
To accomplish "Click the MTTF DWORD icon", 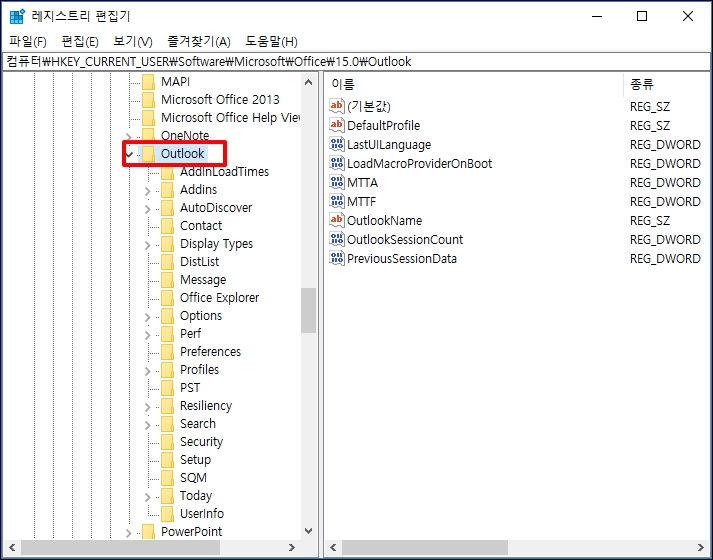I will pos(337,201).
